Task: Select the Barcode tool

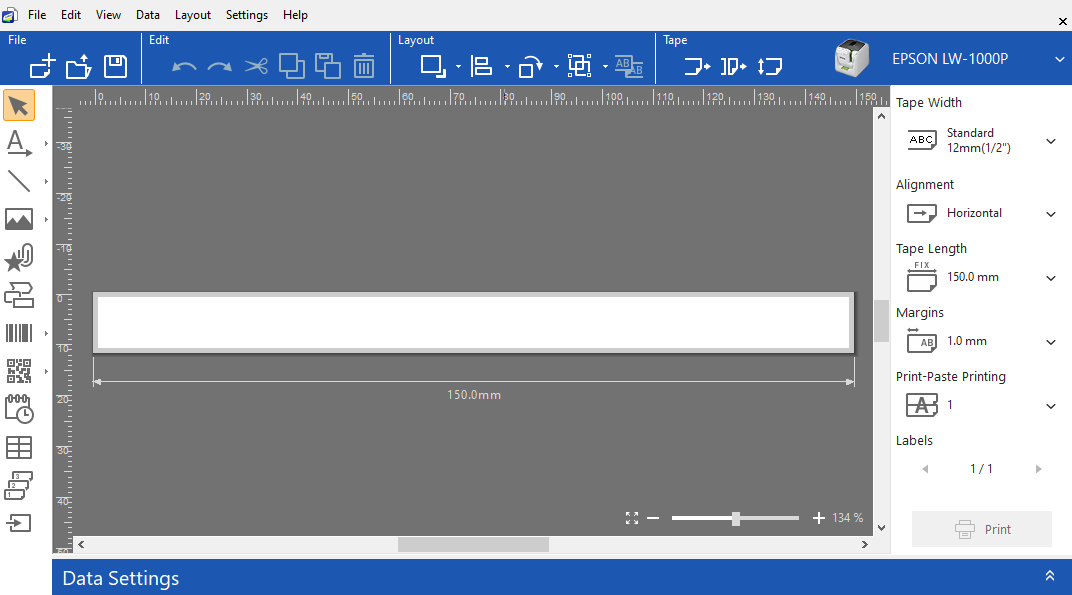Action: [18, 334]
